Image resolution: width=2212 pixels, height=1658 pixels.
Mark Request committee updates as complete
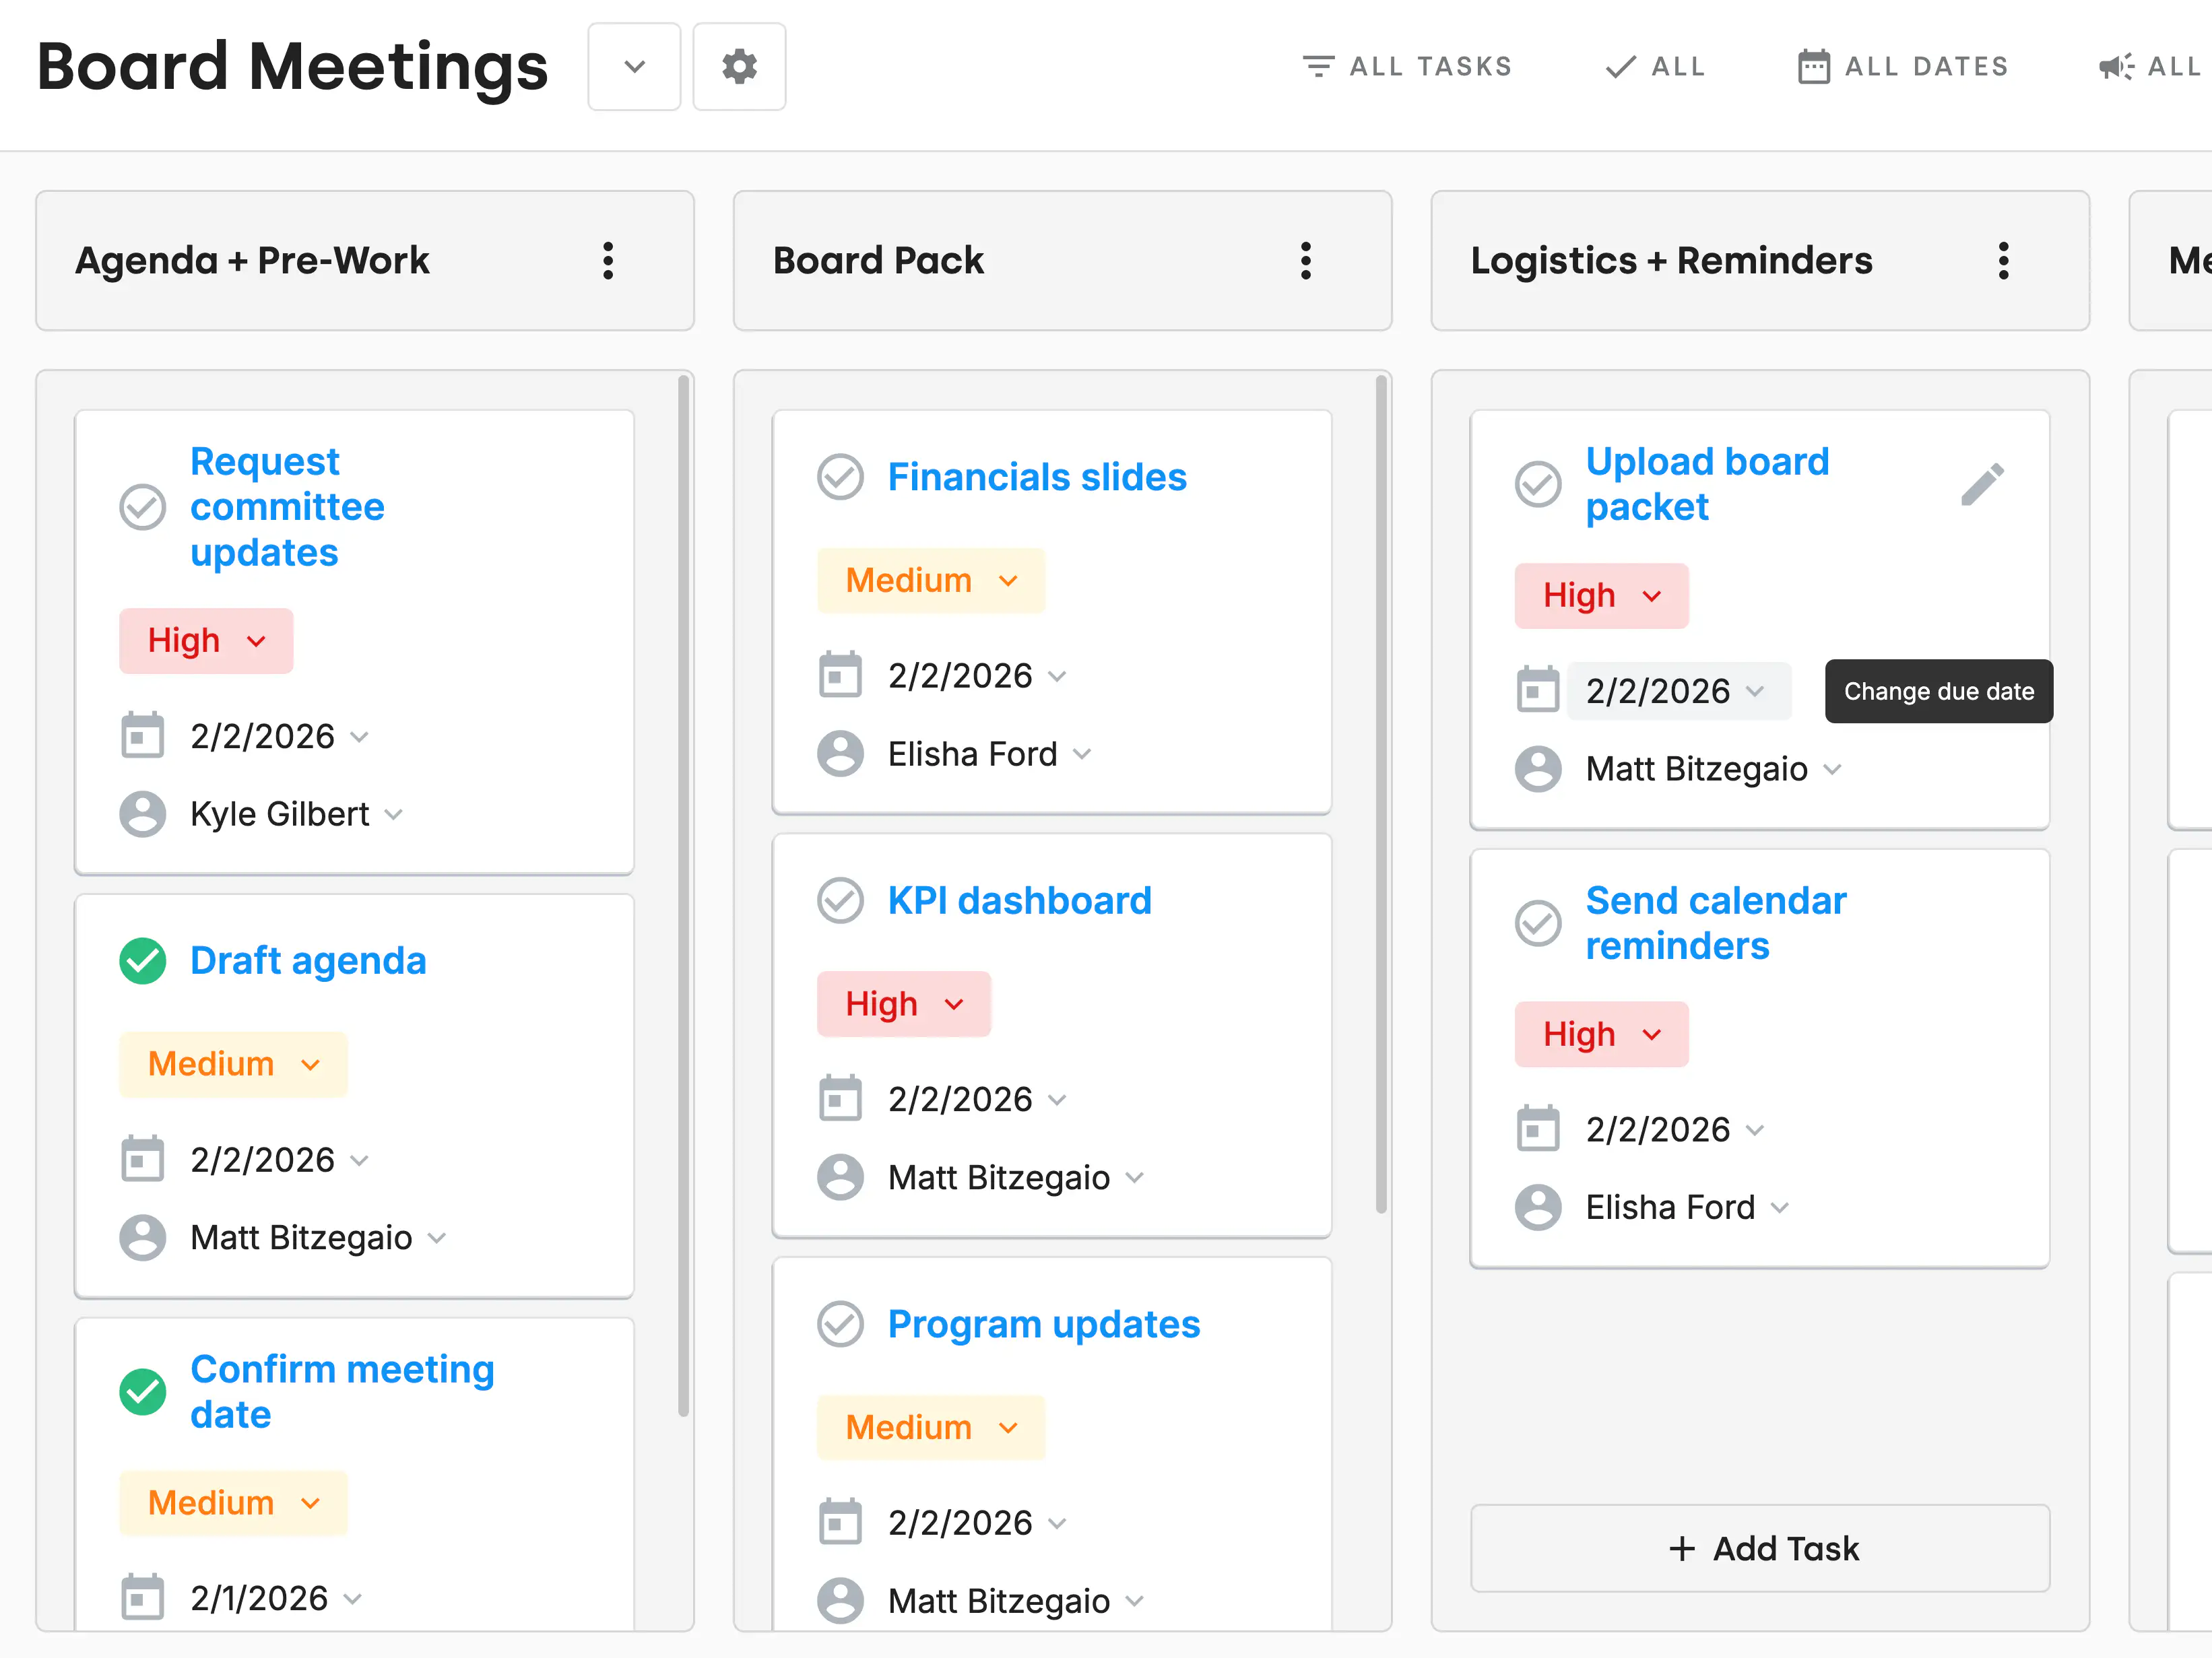pos(143,507)
